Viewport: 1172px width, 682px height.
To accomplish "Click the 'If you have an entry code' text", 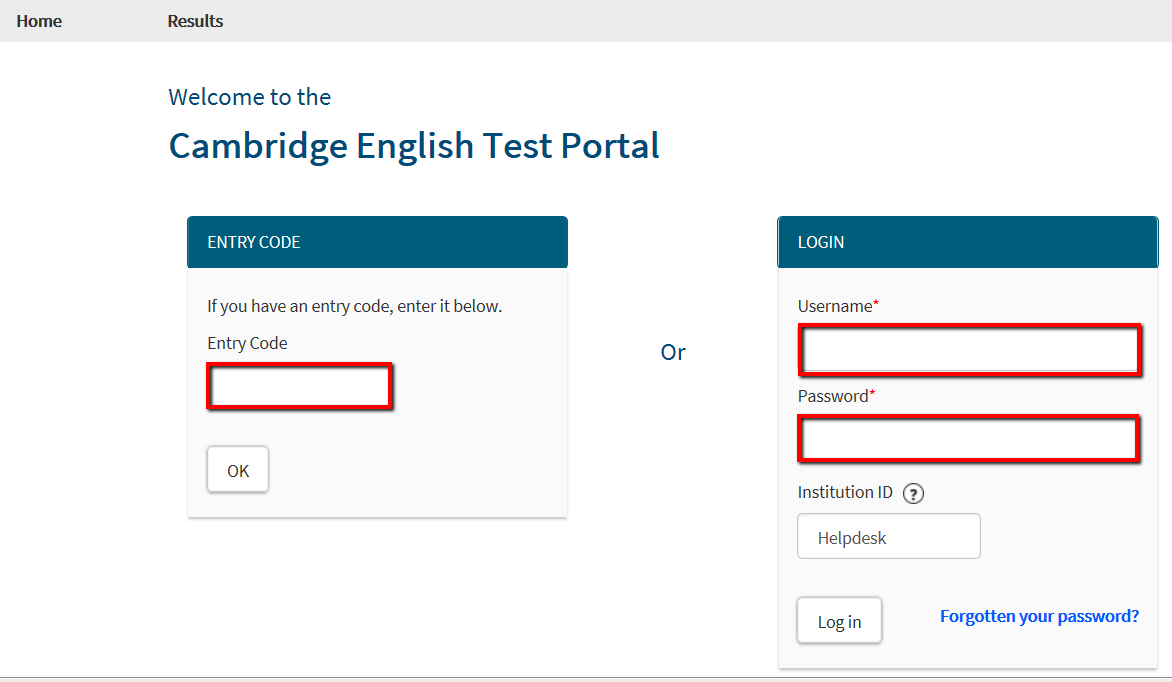I will coord(354,306).
